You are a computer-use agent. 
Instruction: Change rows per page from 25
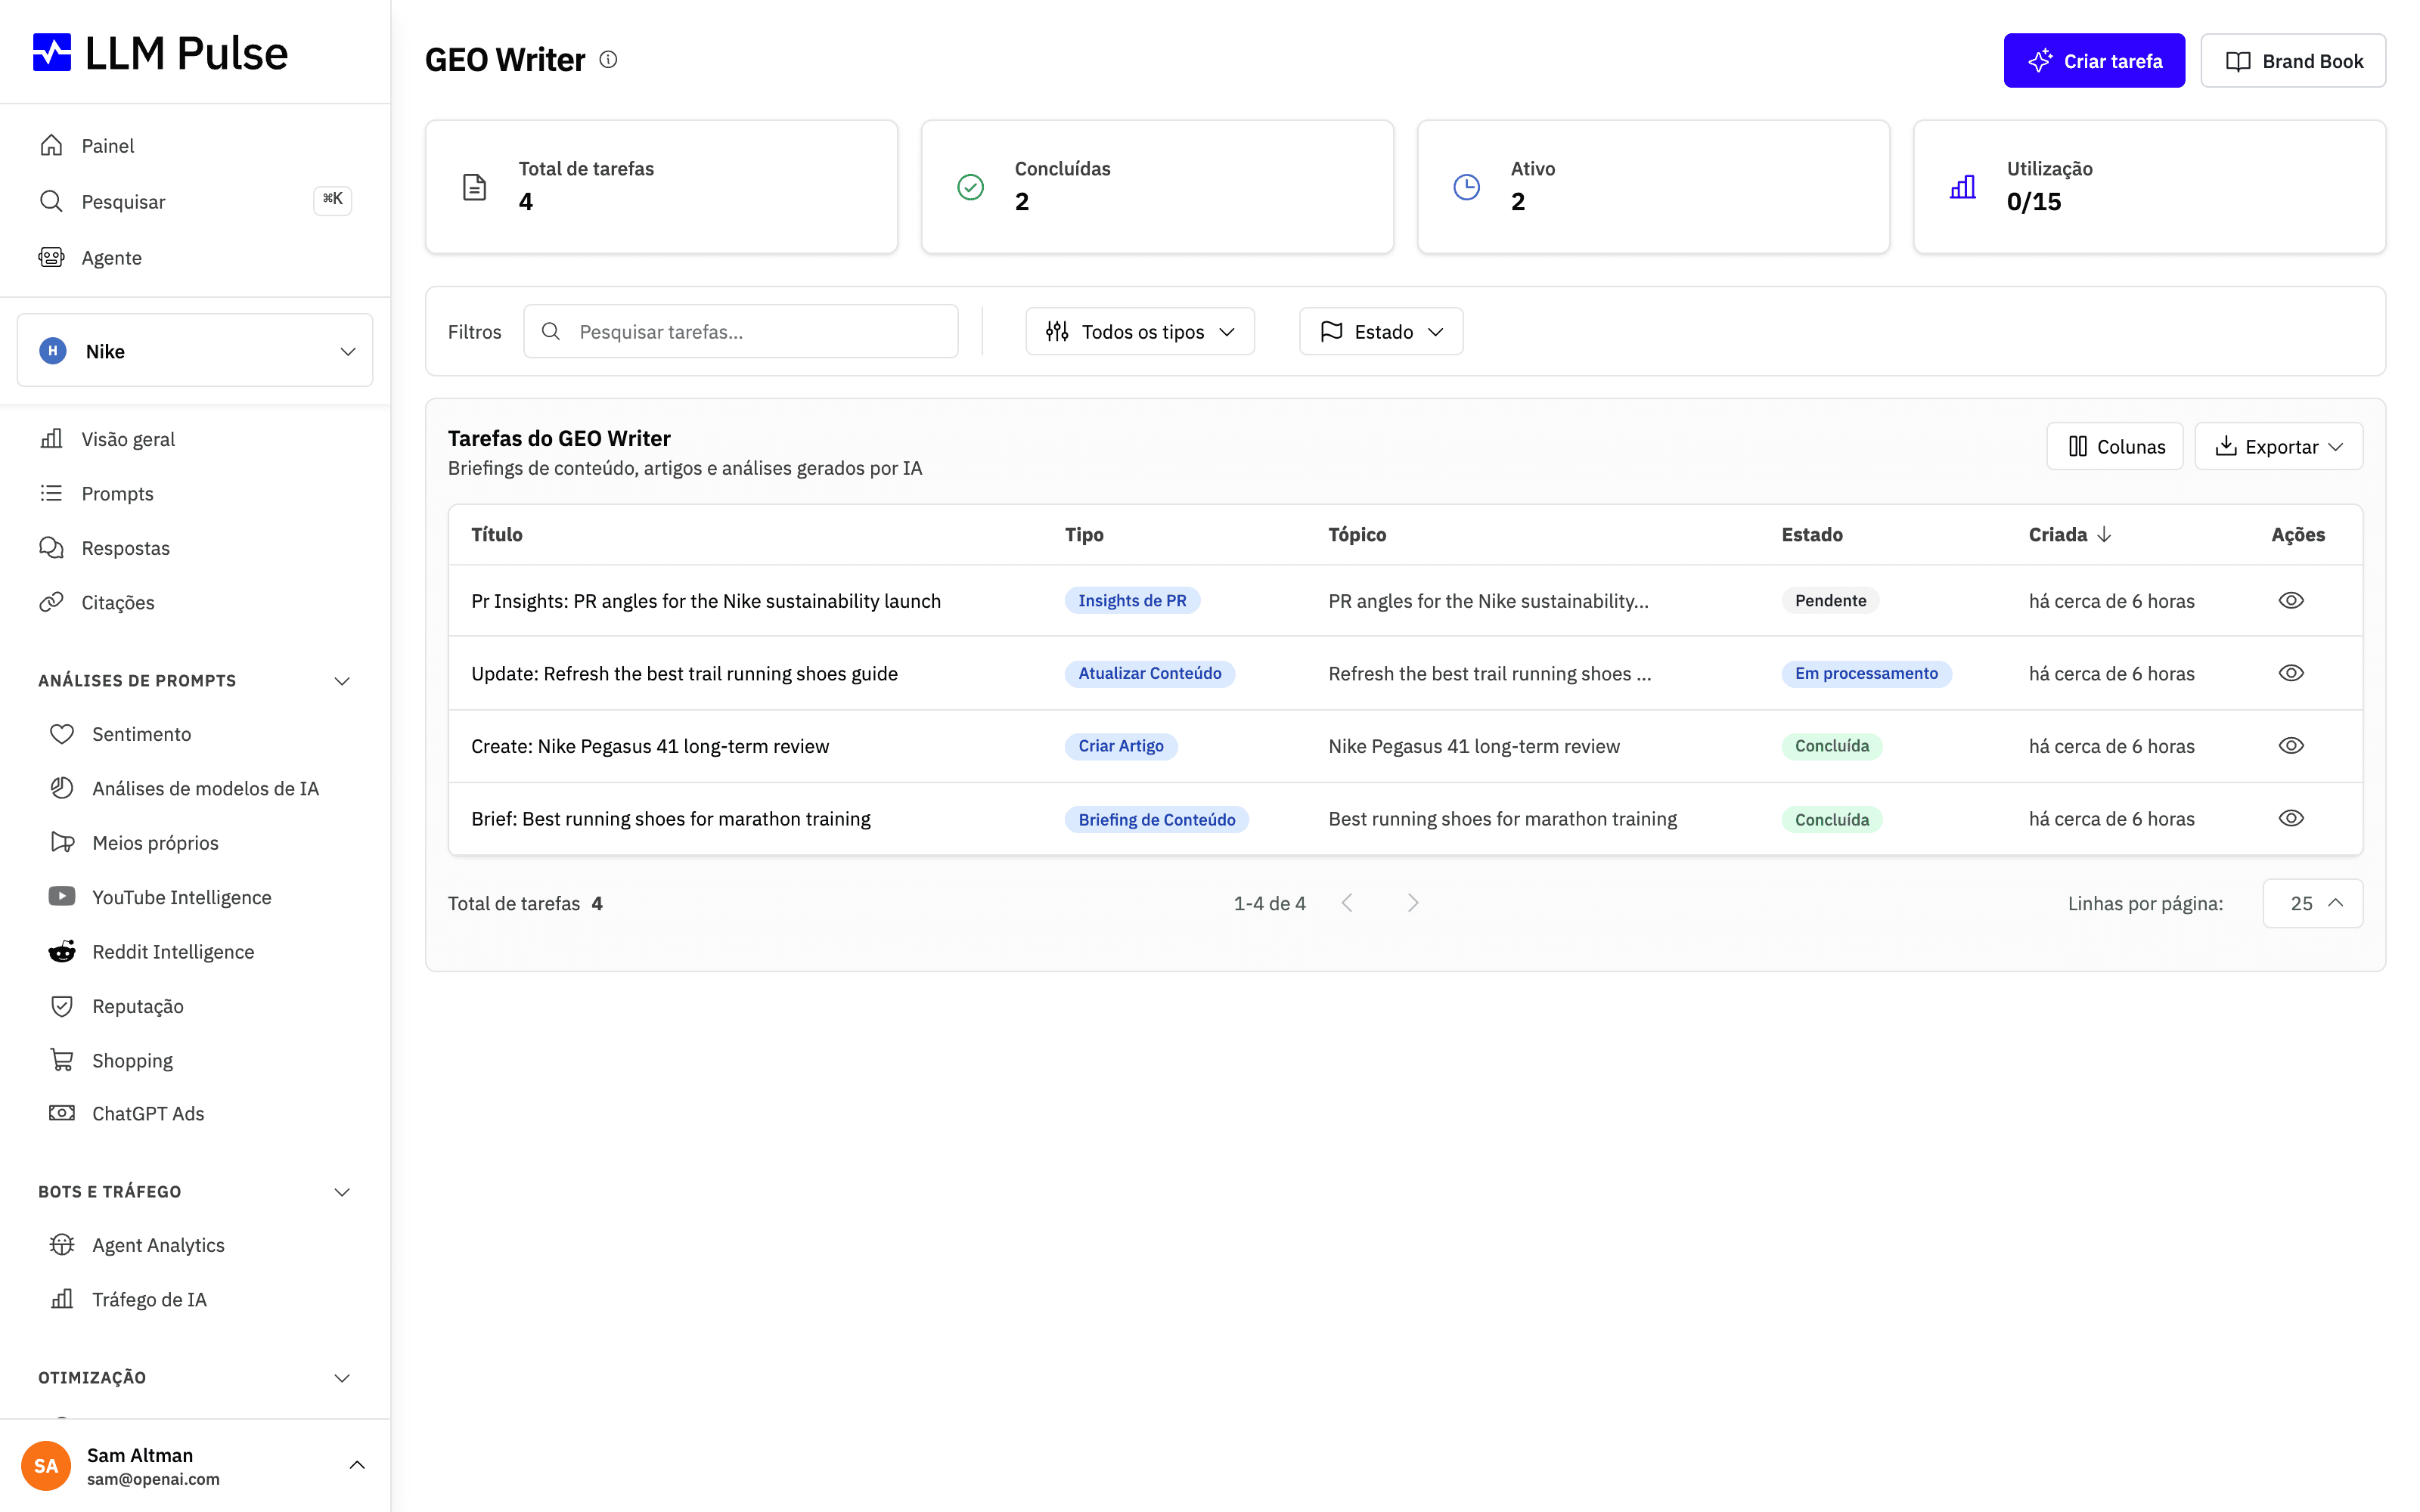(x=2313, y=903)
